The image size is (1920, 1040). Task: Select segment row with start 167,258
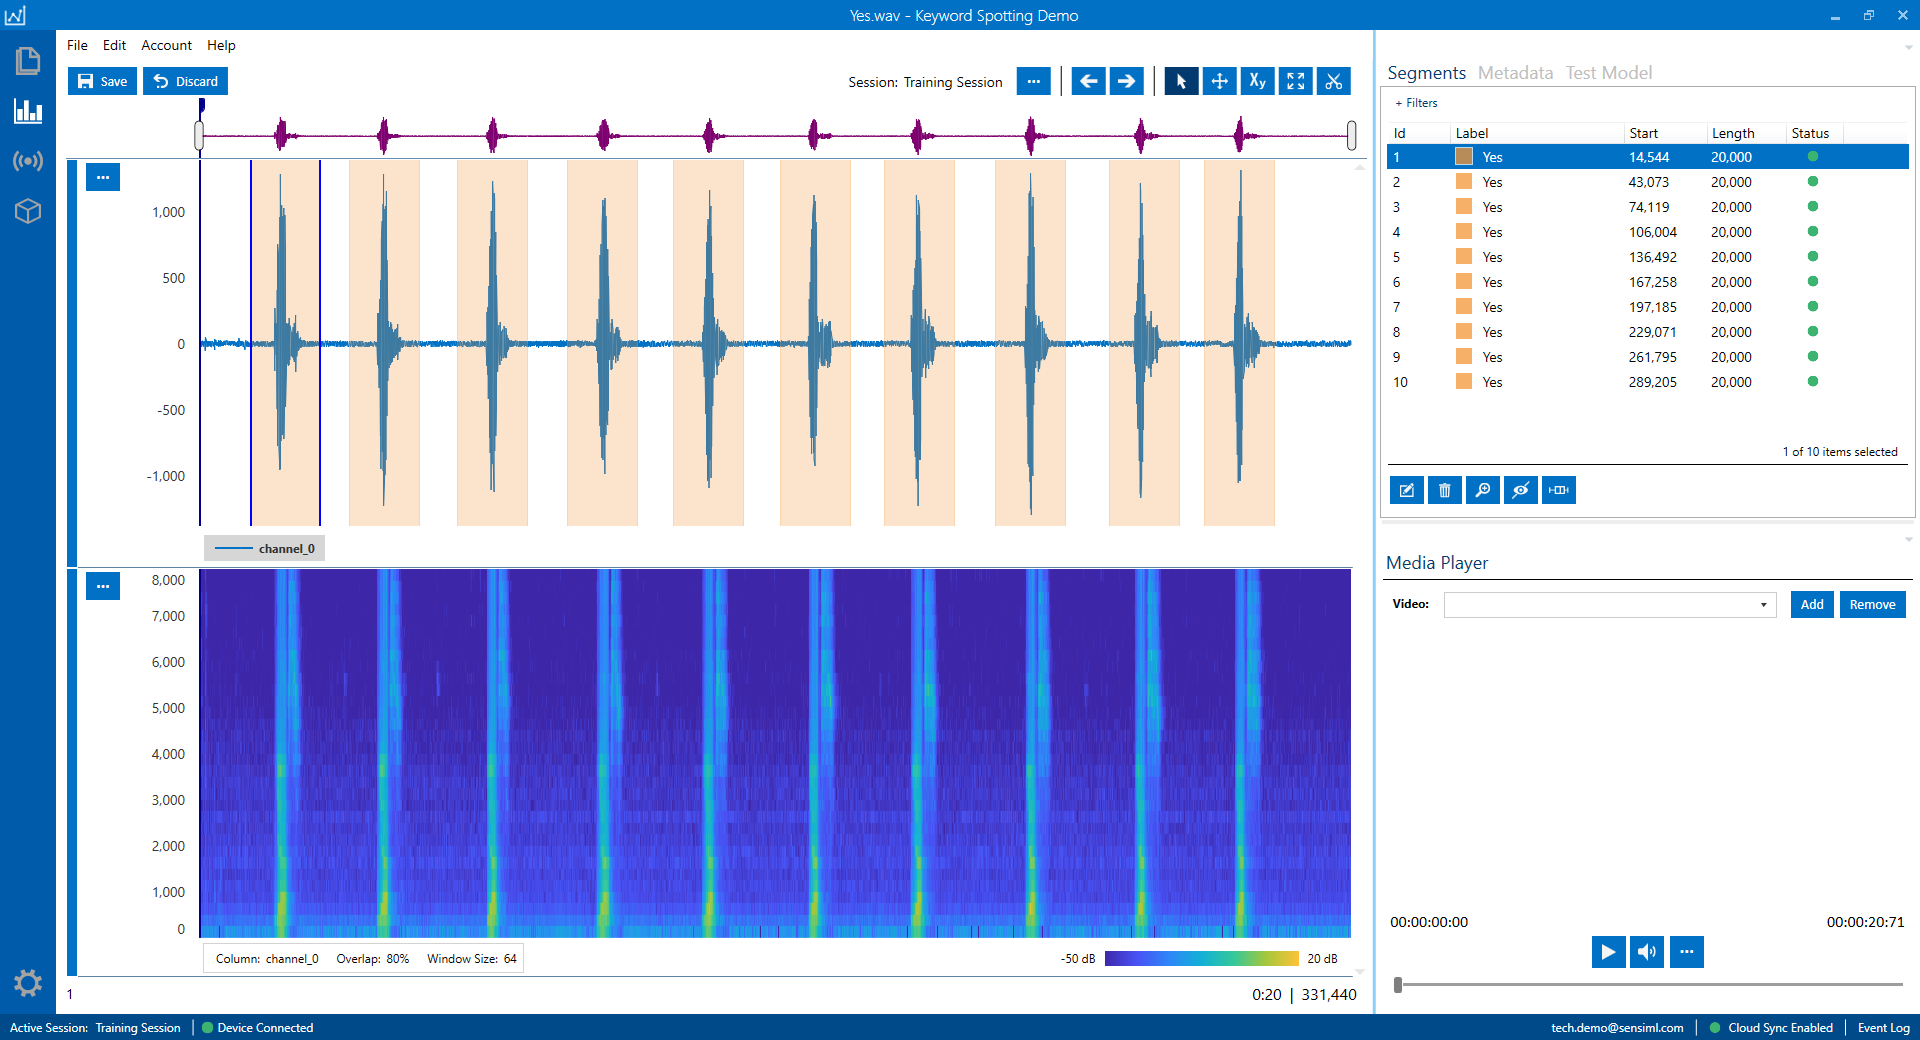(1647, 282)
